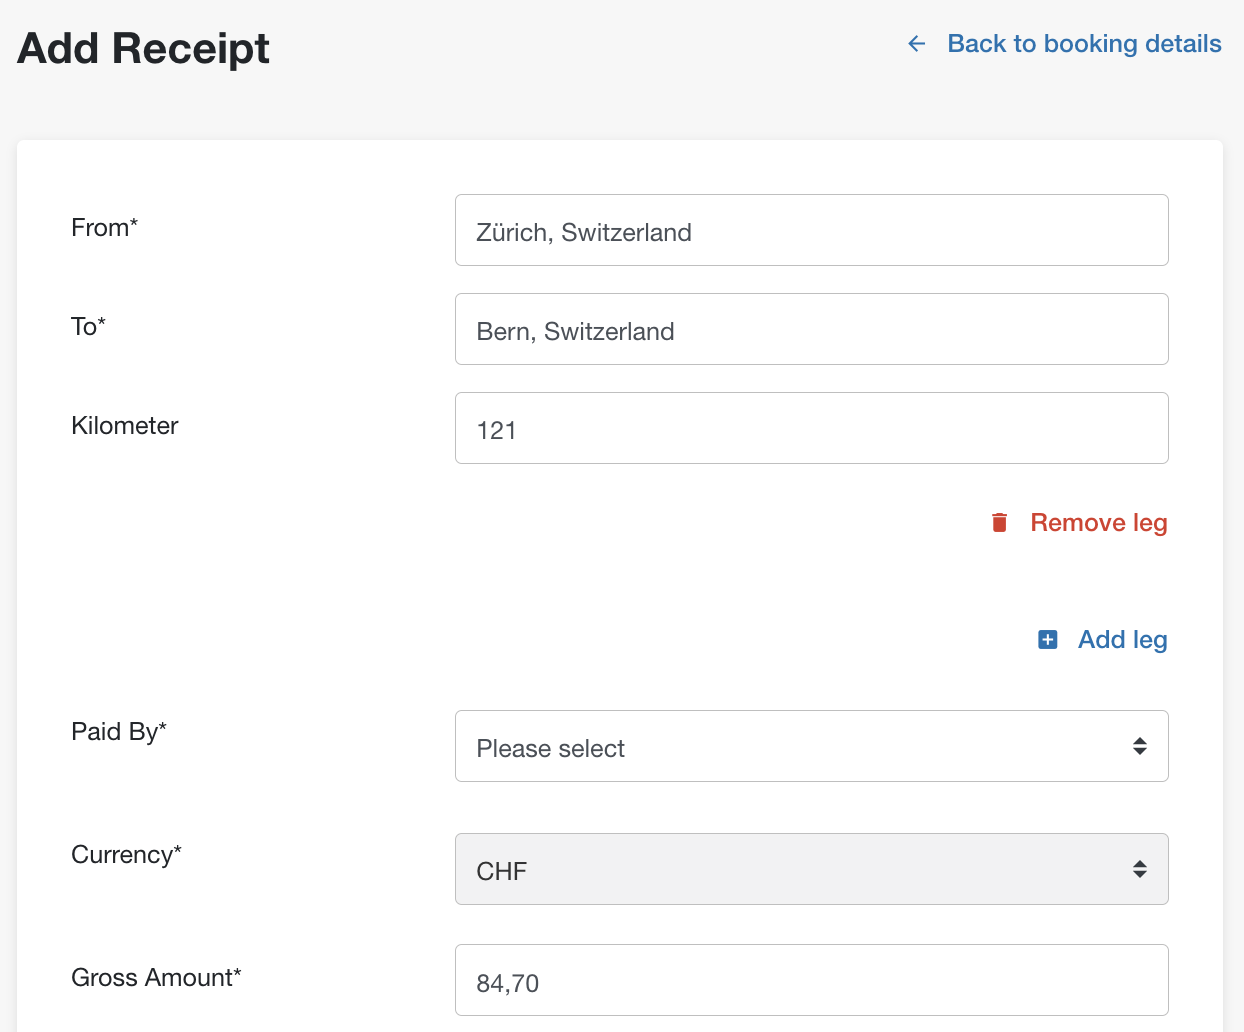Click Remove leg link

(x=1098, y=523)
